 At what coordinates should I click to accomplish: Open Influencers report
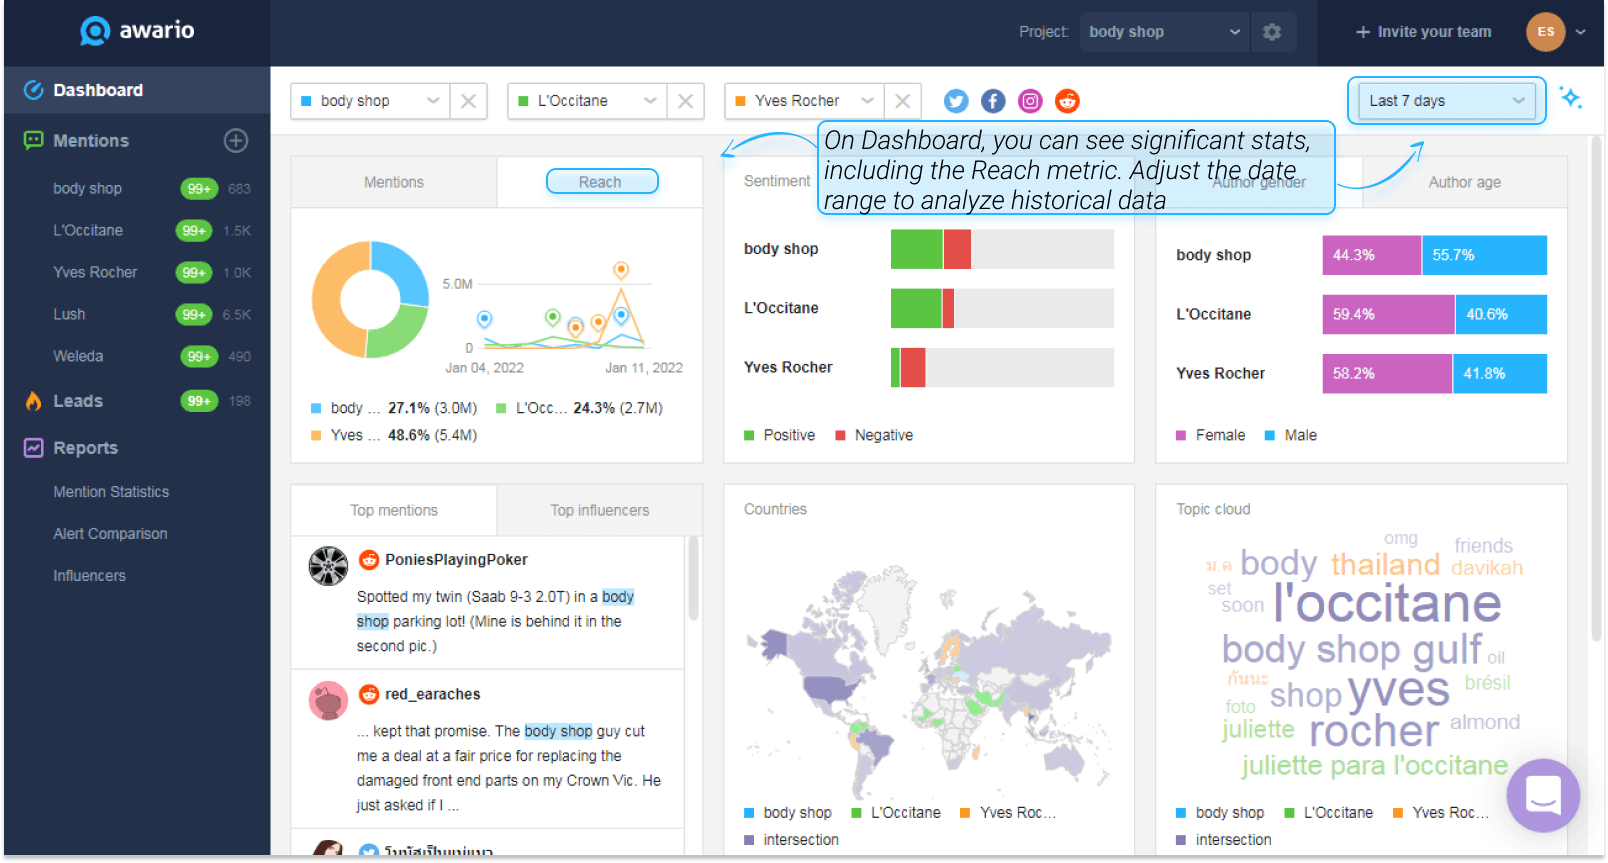(x=89, y=576)
